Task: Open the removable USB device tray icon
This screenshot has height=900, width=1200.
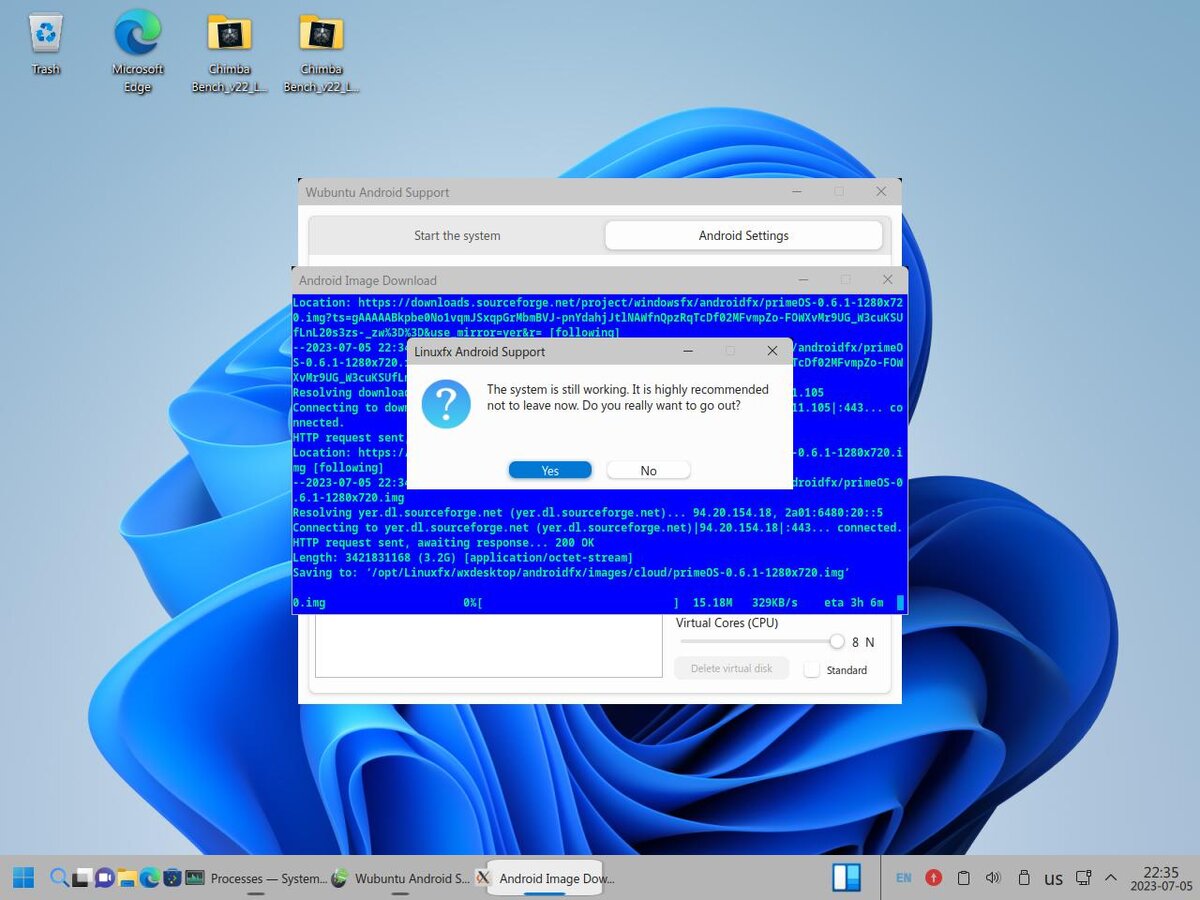Action: click(x=1024, y=878)
